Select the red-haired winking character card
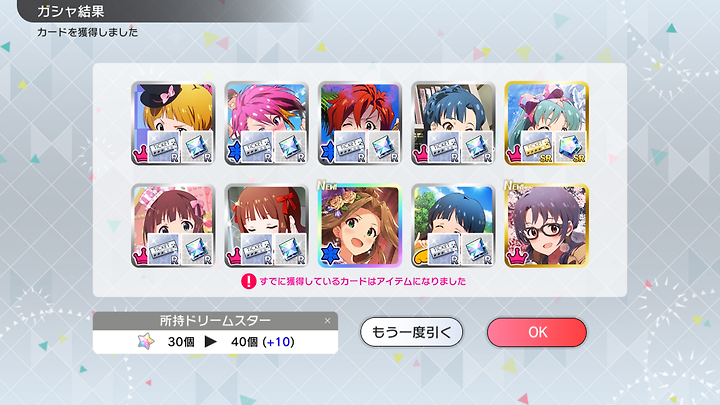The image size is (720, 405). [360, 124]
